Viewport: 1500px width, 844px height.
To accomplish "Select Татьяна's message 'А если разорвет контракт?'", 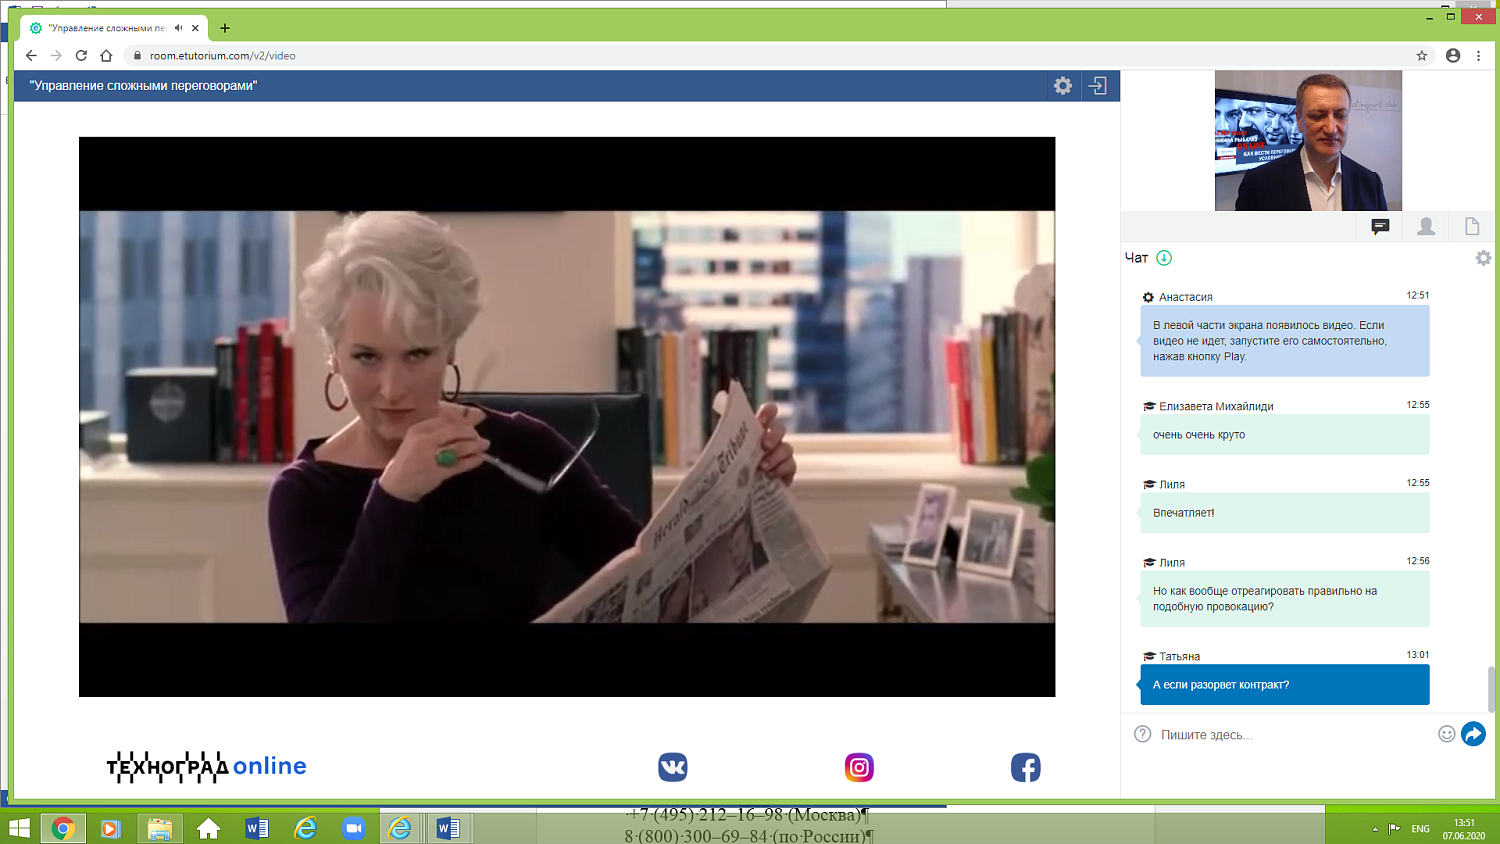I will tap(1285, 685).
